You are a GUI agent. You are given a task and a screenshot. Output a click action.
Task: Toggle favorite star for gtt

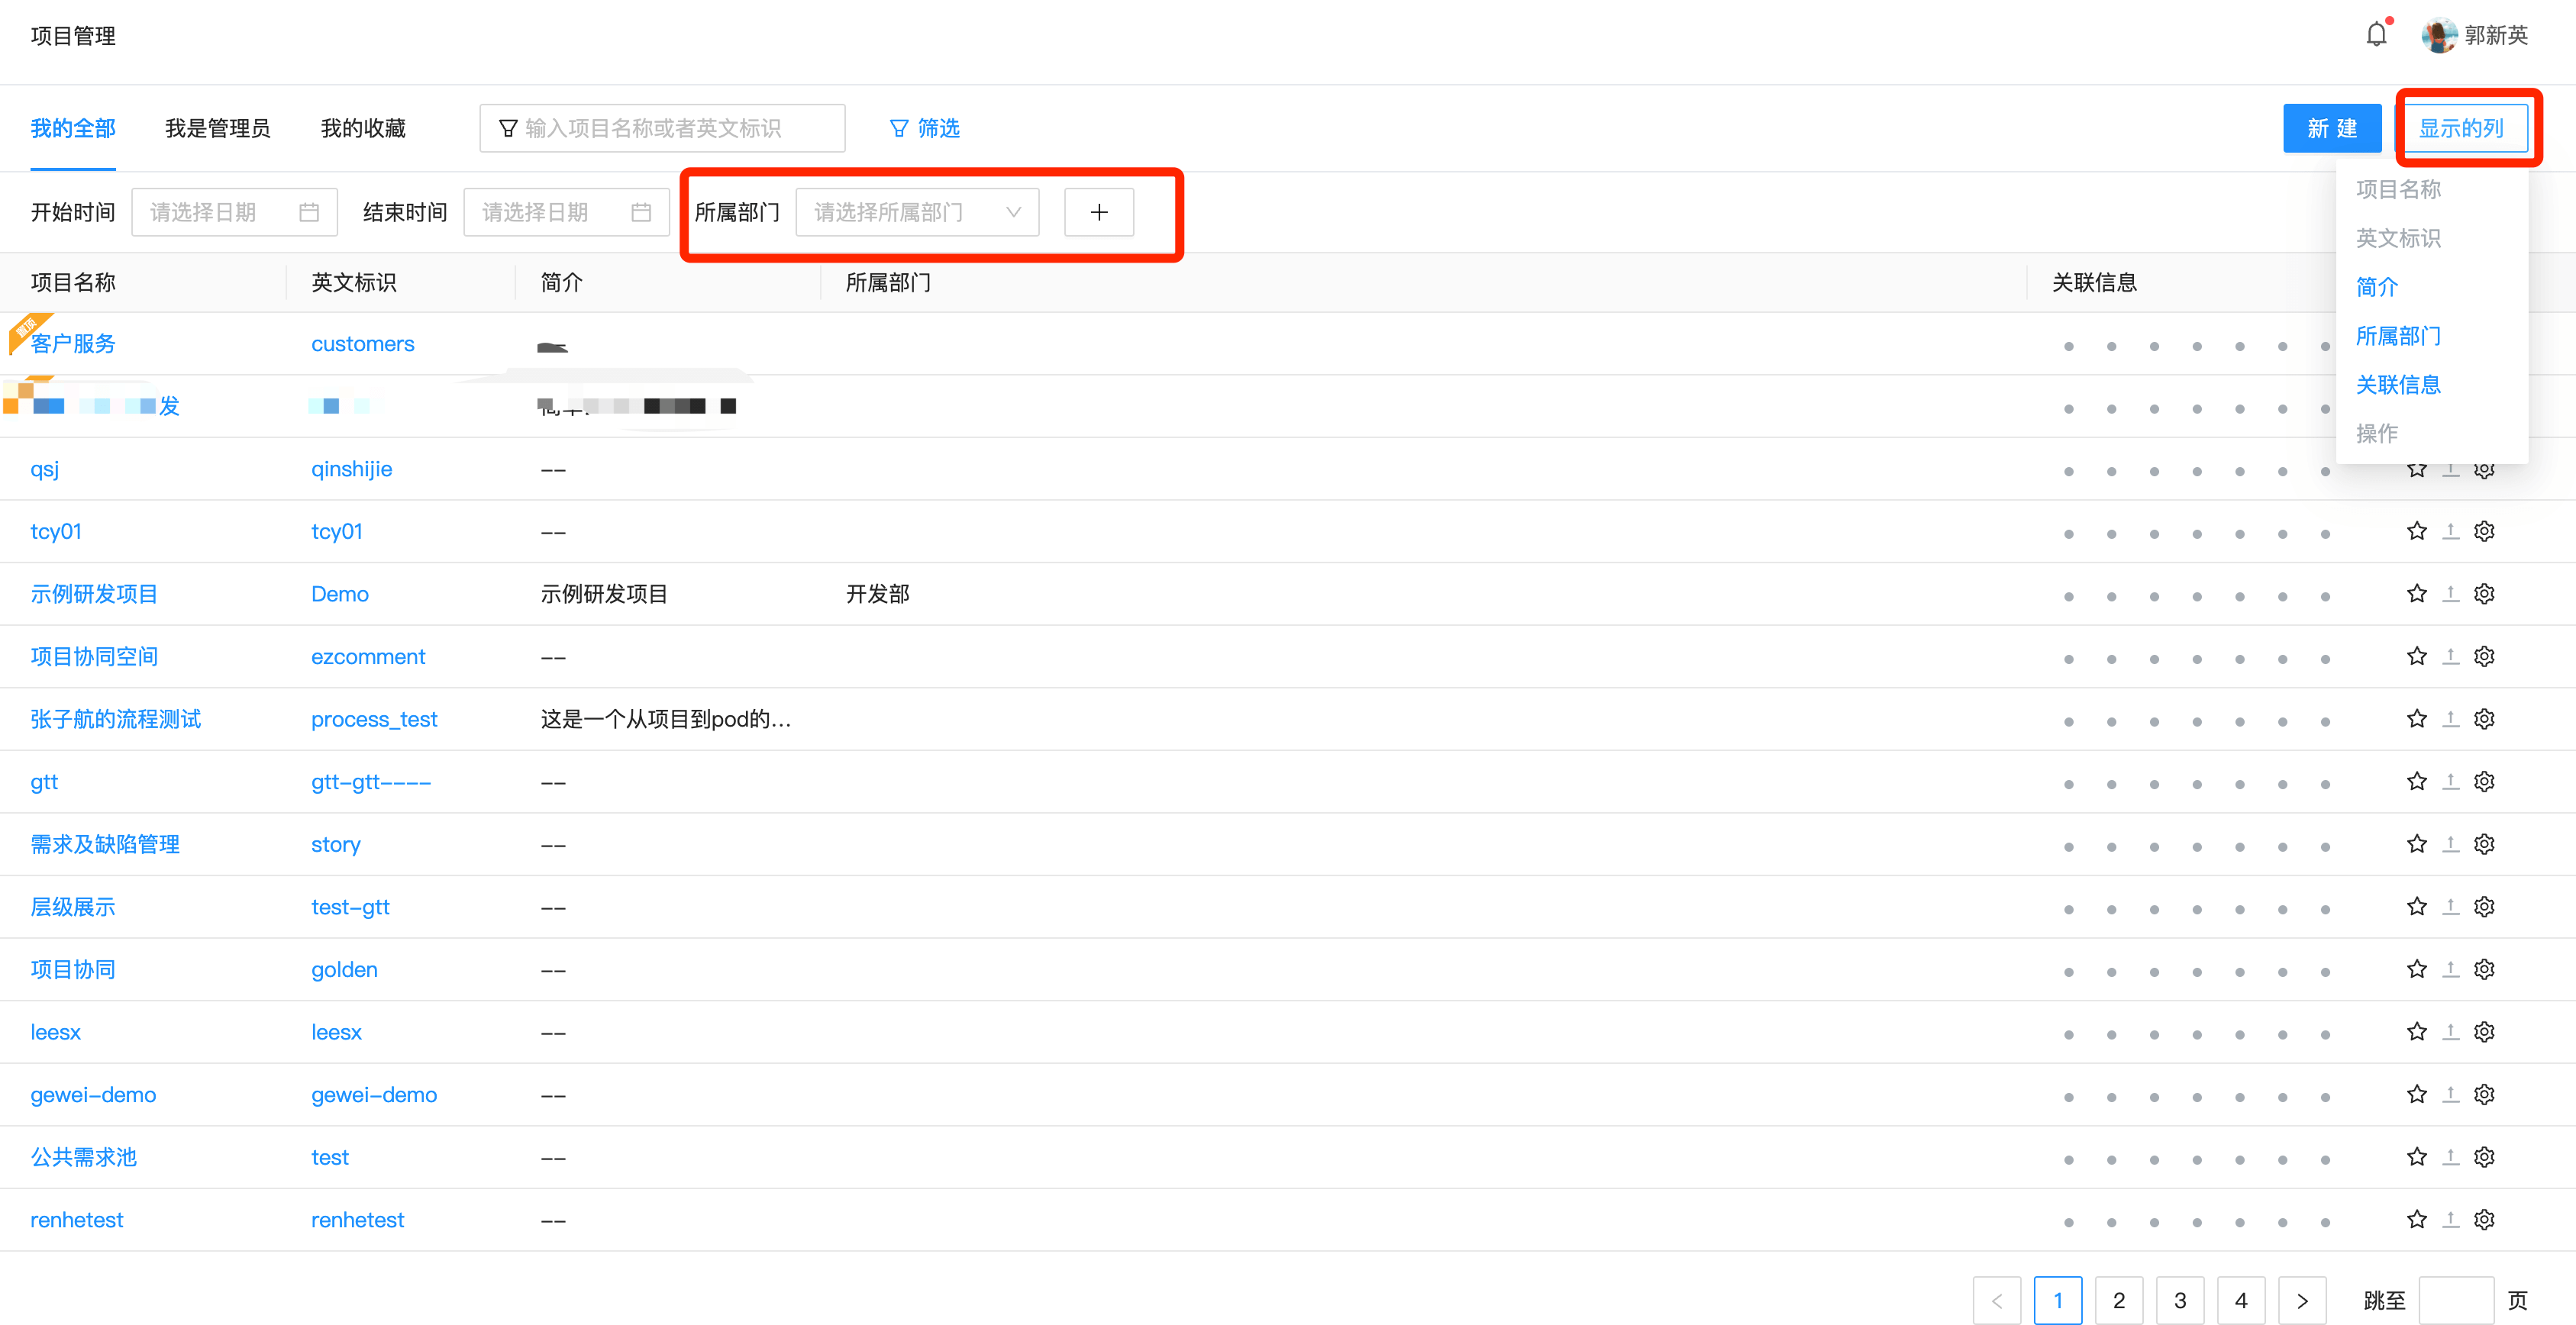coord(2416,781)
